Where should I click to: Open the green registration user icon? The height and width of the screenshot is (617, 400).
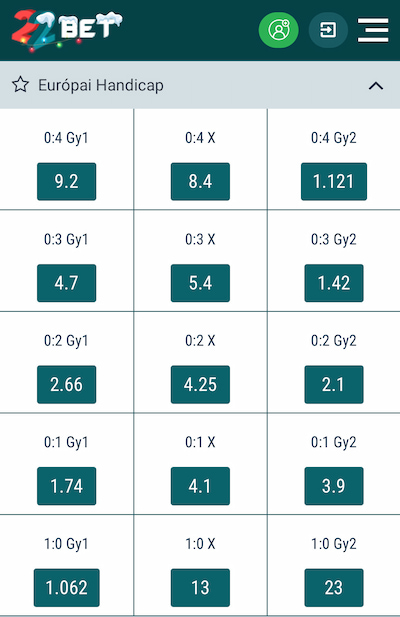tap(278, 30)
